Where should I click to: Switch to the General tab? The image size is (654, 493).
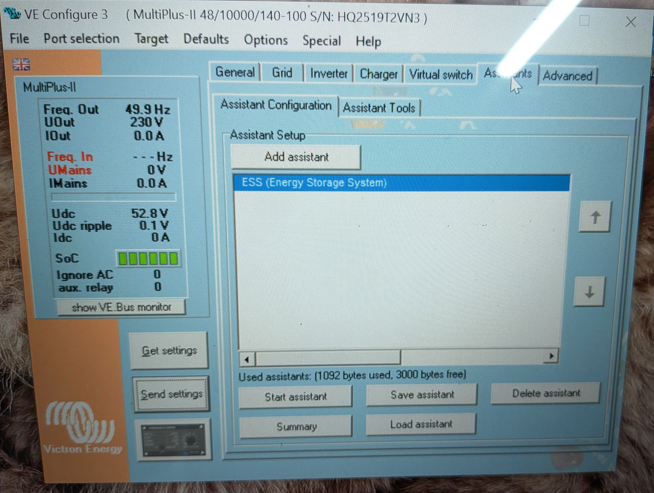235,72
